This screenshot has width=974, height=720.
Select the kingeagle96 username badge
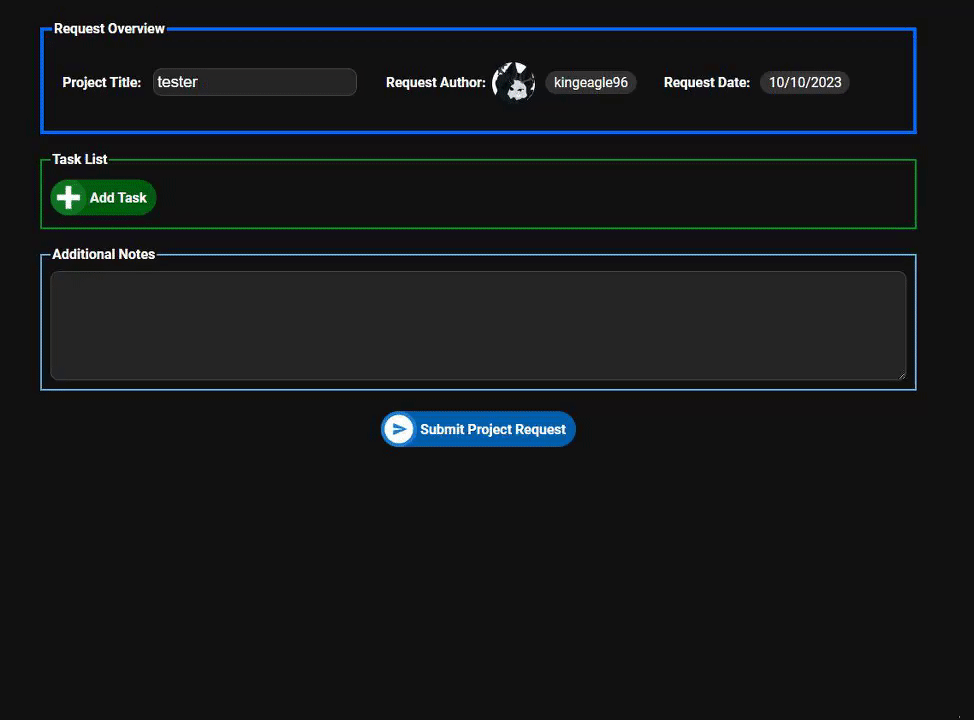coord(591,82)
